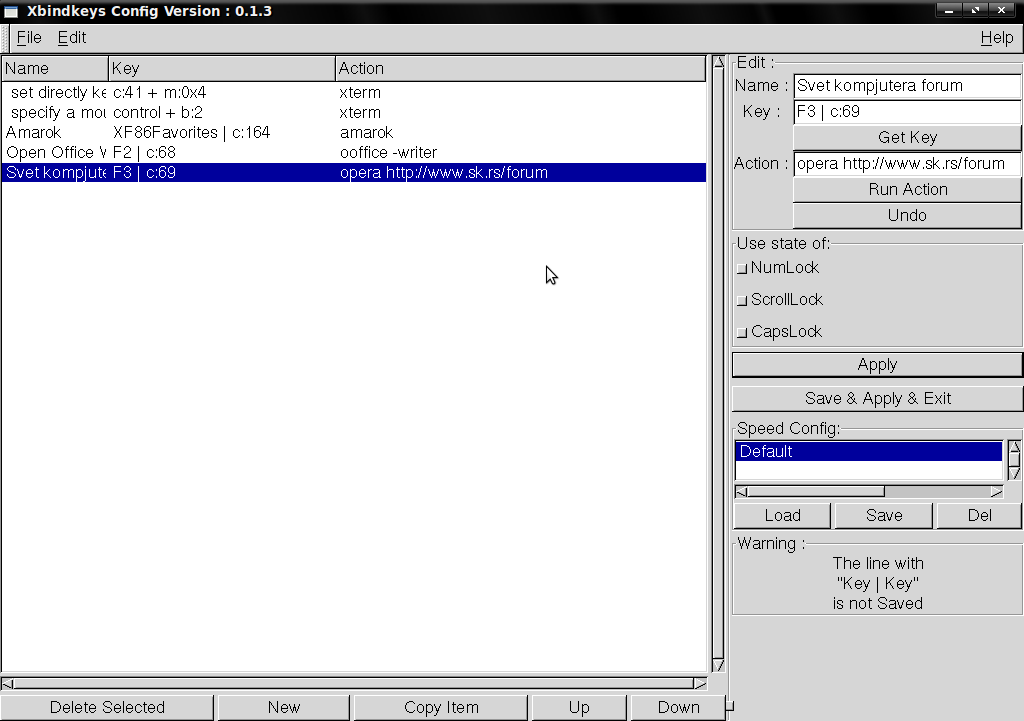Open the File menu
The height and width of the screenshot is (721, 1024).
coord(29,37)
